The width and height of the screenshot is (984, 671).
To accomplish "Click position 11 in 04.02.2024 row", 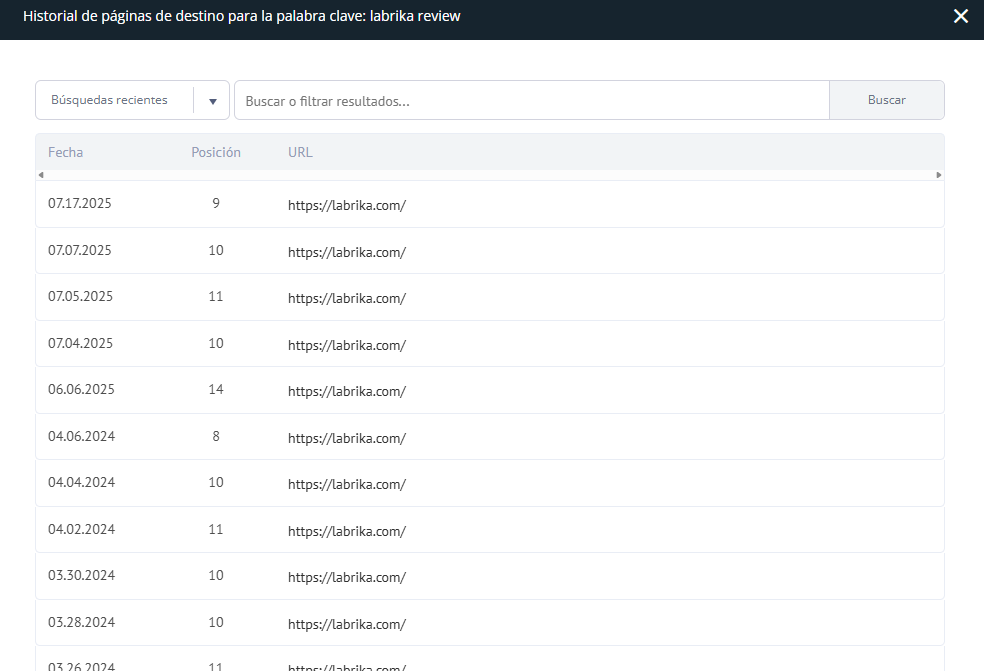I will (216, 529).
